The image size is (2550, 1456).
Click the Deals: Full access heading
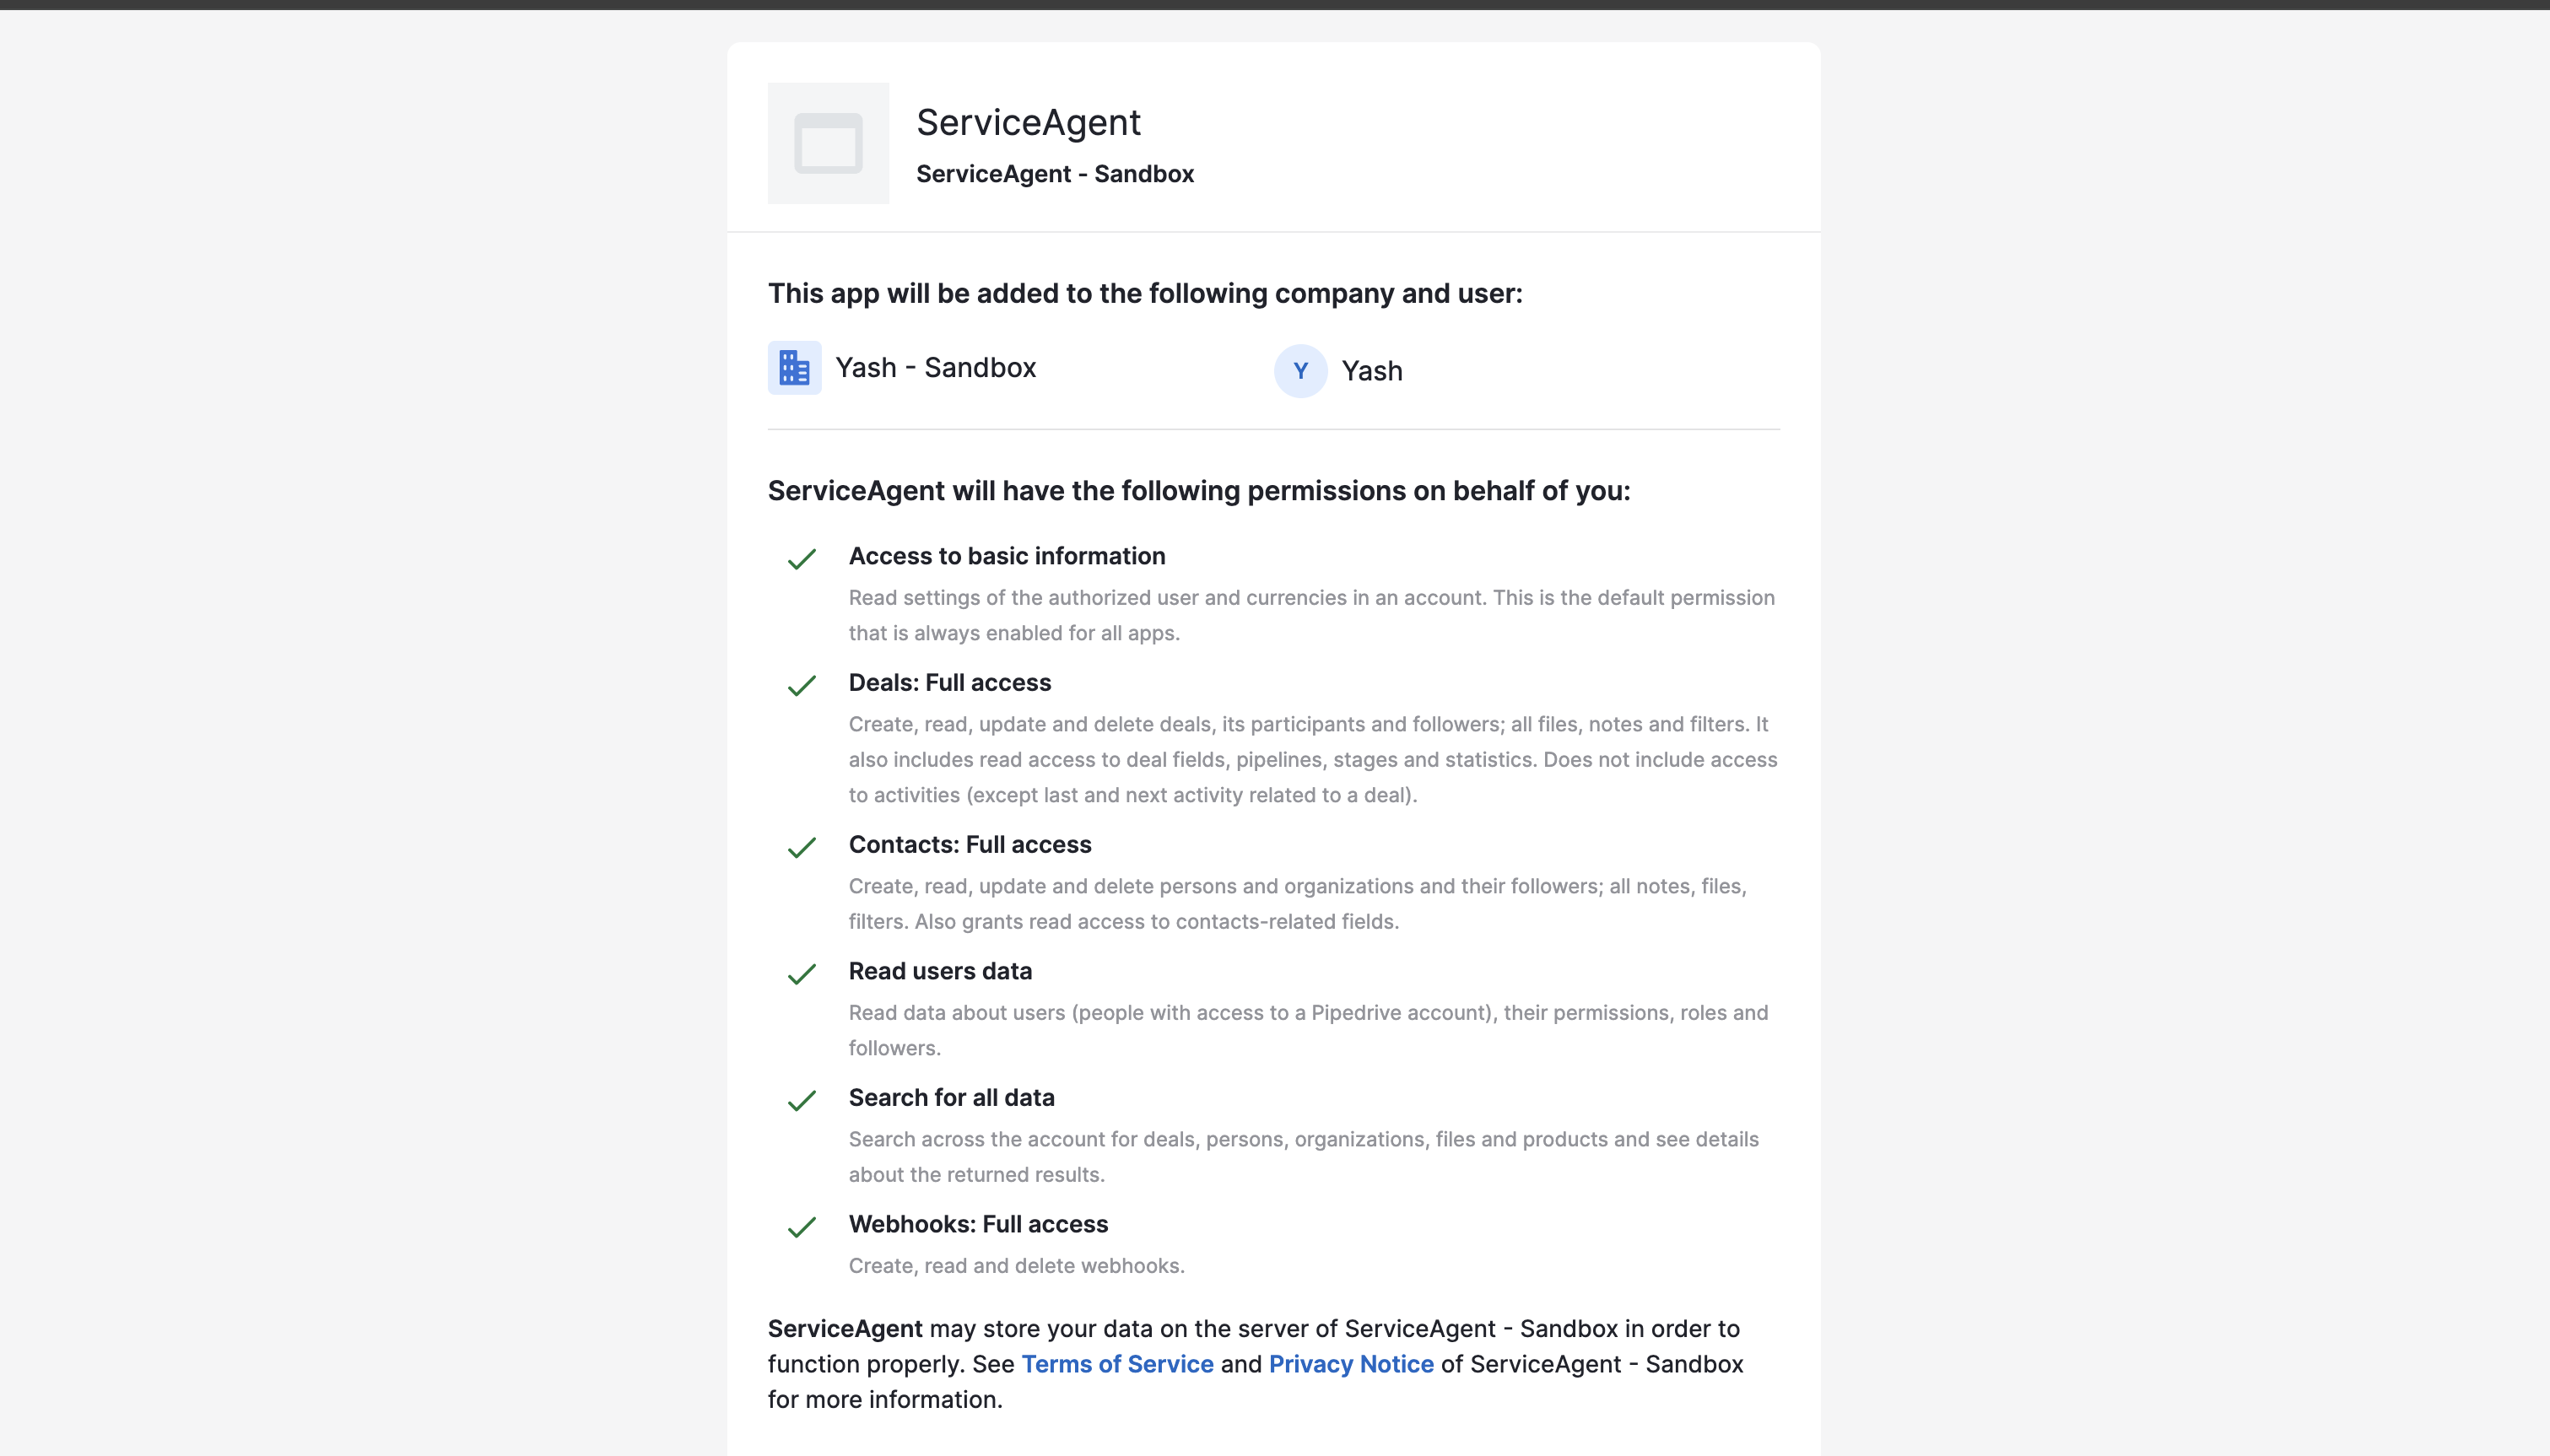click(950, 682)
